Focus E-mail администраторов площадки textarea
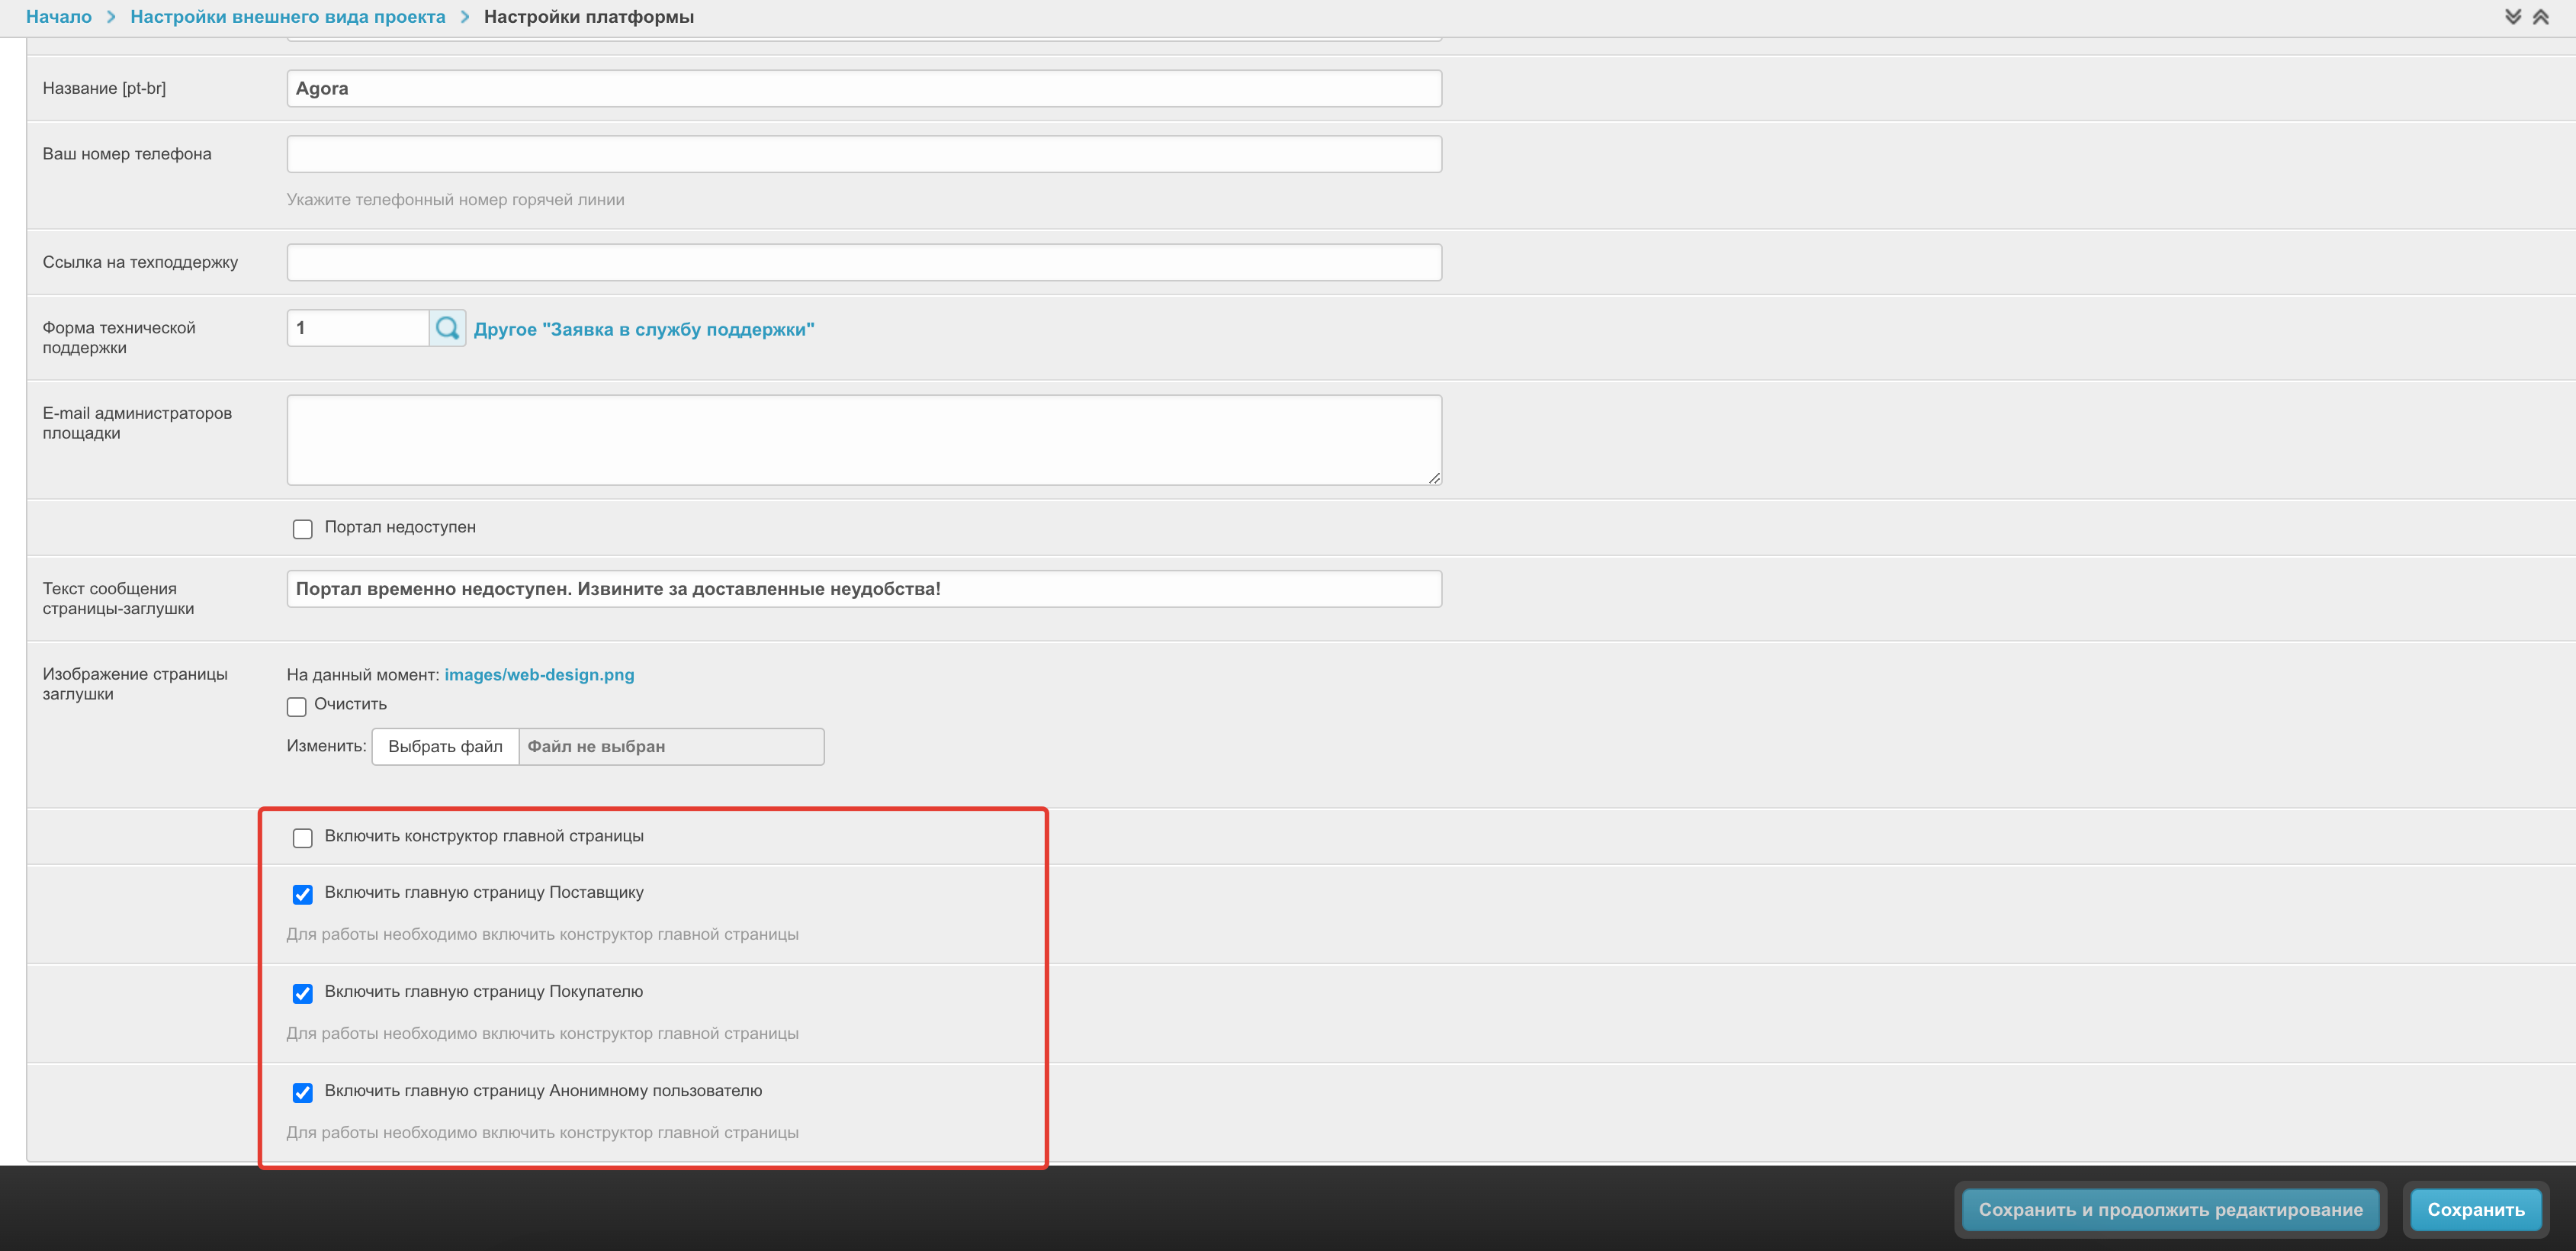The height and width of the screenshot is (1251, 2576). point(864,440)
